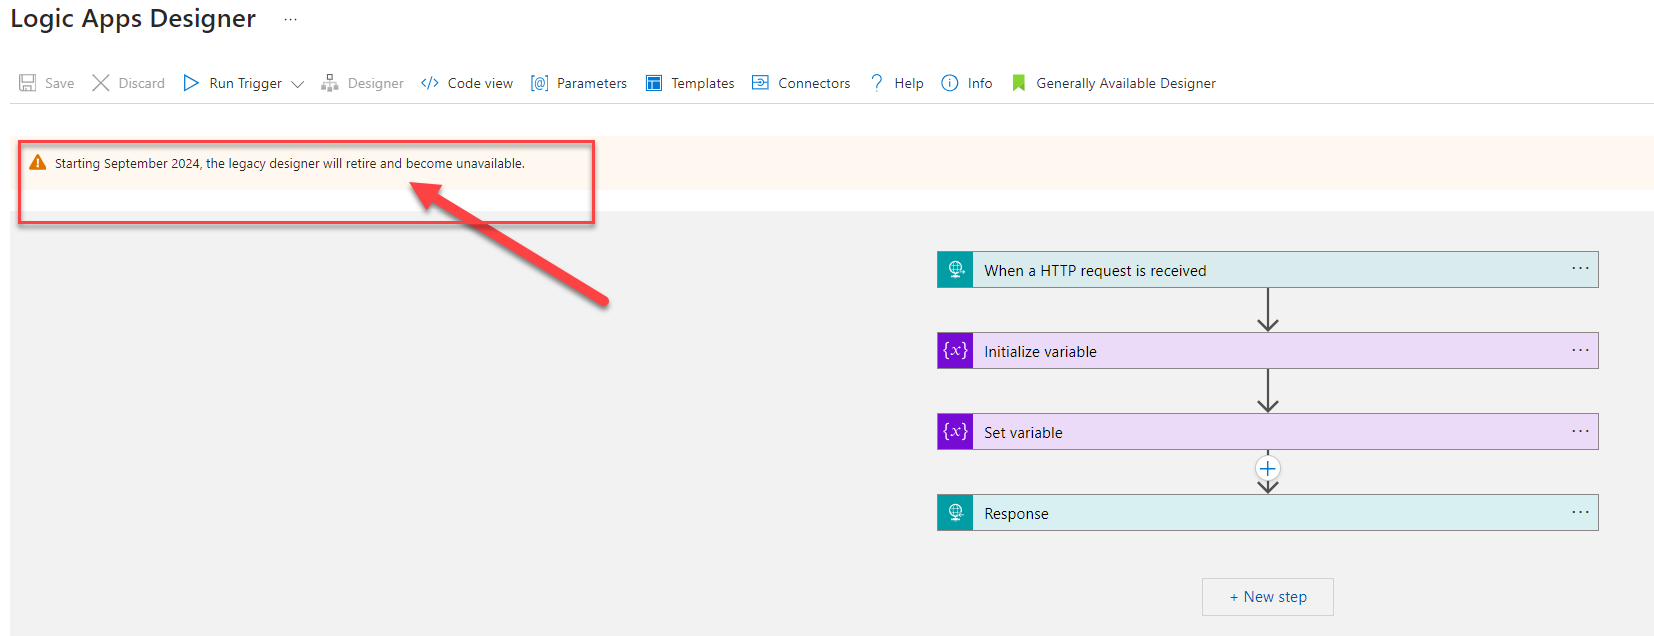Click the Parameters icon in toolbar
1654x636 pixels.
(540, 83)
